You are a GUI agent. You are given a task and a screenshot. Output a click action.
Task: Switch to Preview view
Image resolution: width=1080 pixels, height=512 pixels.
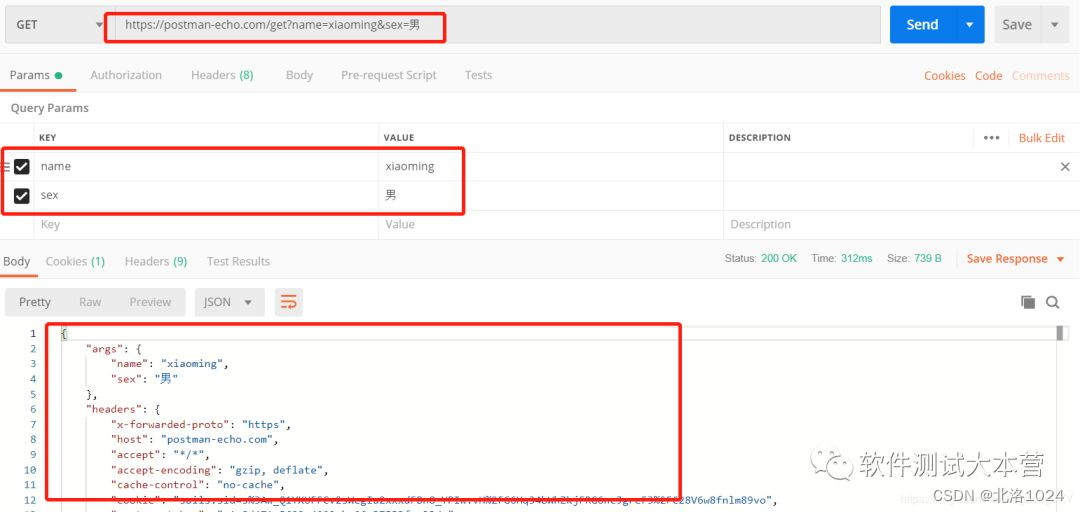click(150, 302)
